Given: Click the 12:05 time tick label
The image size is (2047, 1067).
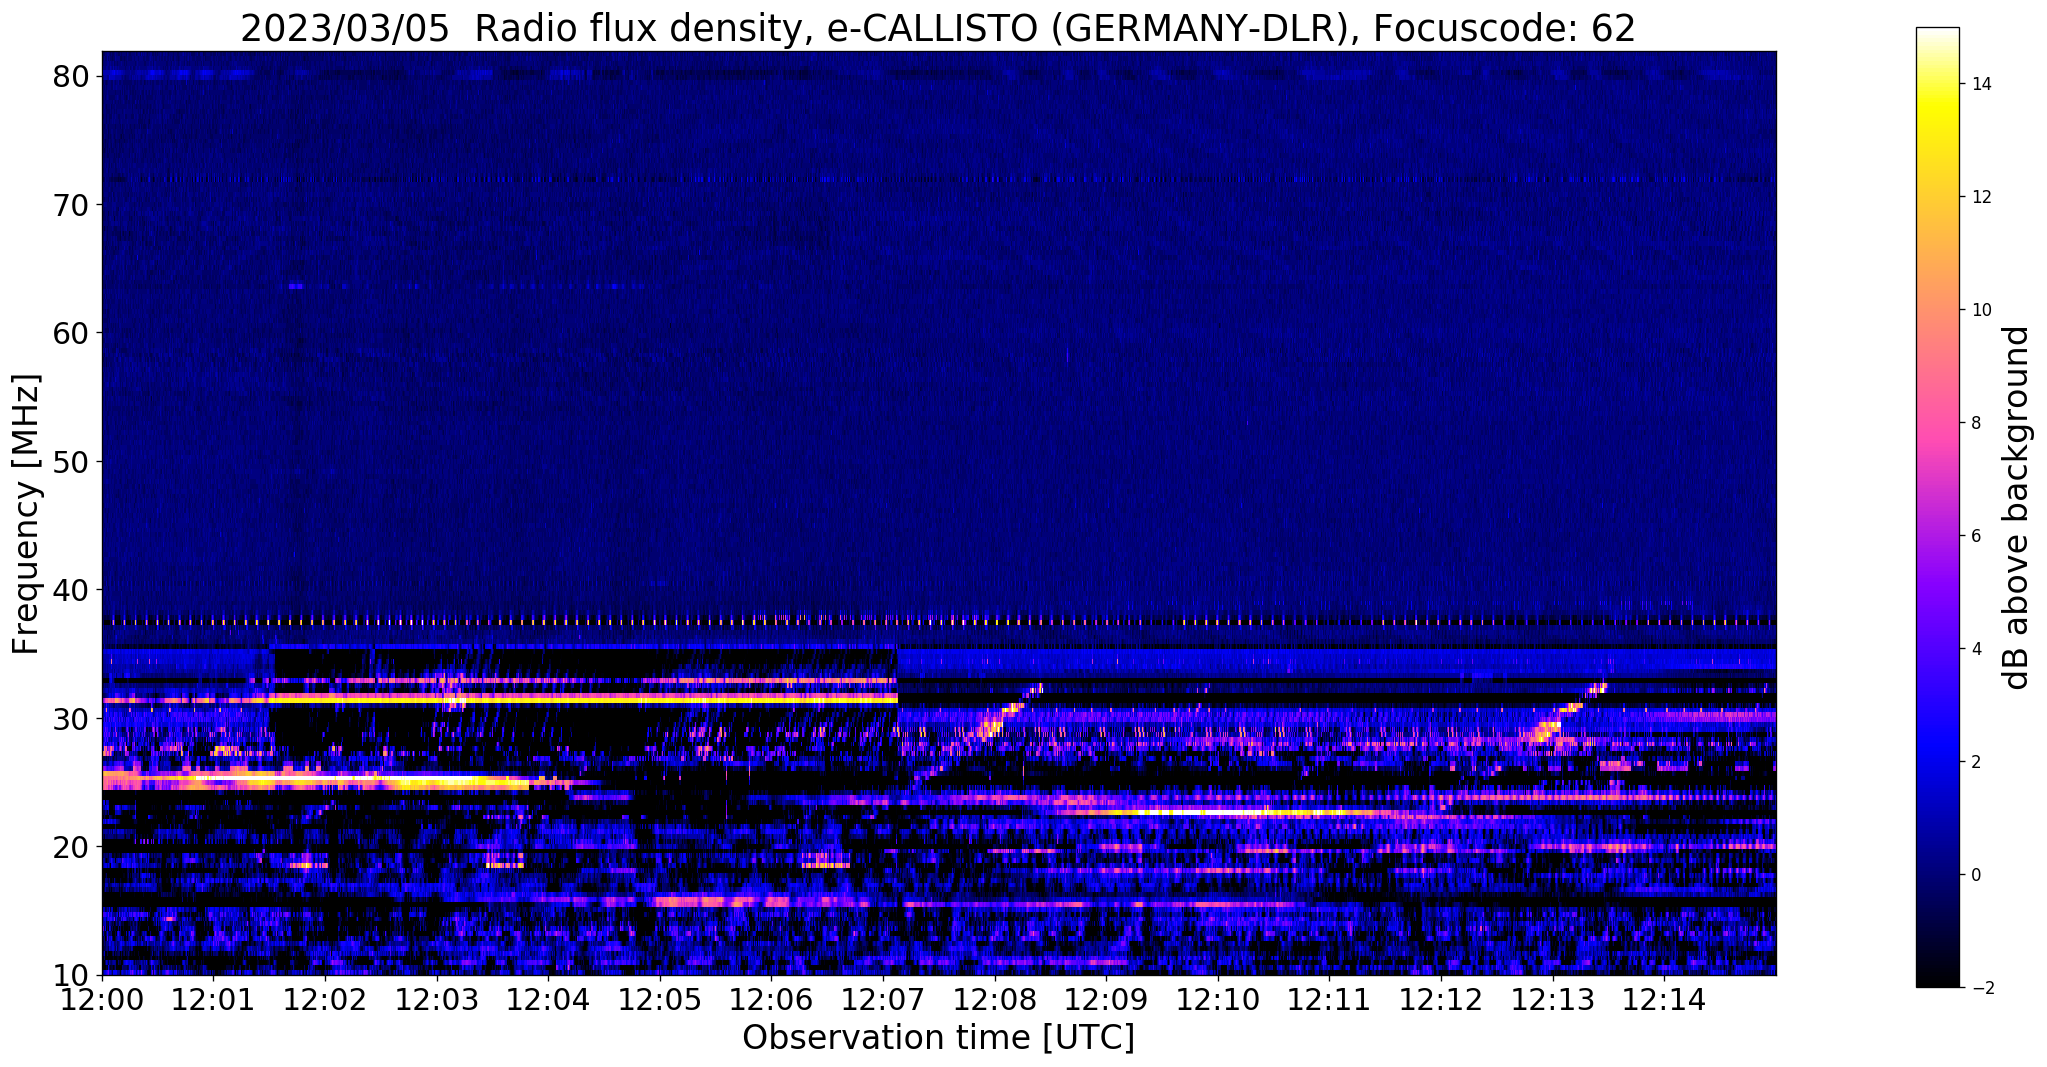Looking at the screenshot, I should click(660, 999).
